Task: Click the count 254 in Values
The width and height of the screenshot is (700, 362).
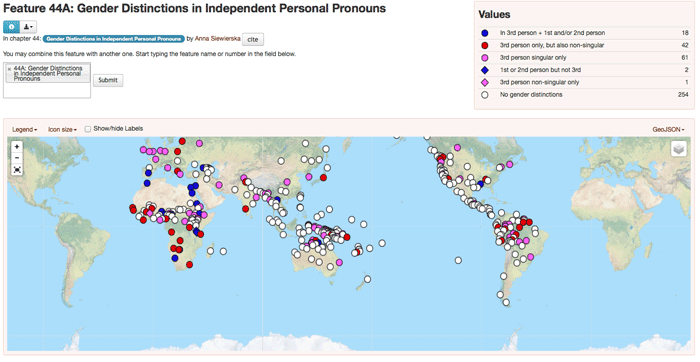Action: [x=683, y=95]
